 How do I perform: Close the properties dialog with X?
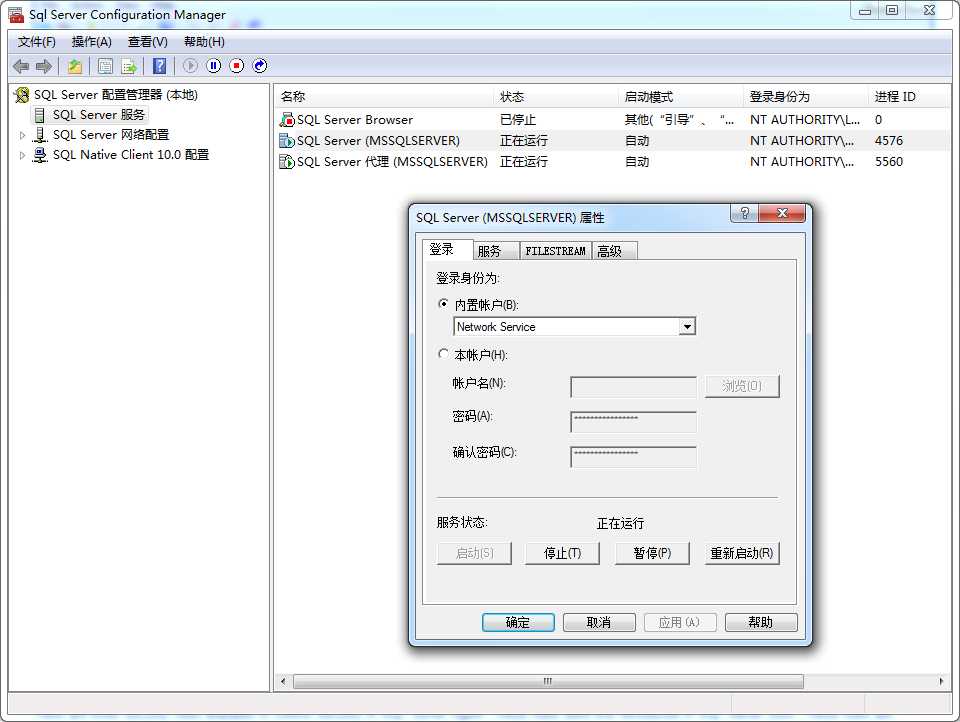click(781, 213)
